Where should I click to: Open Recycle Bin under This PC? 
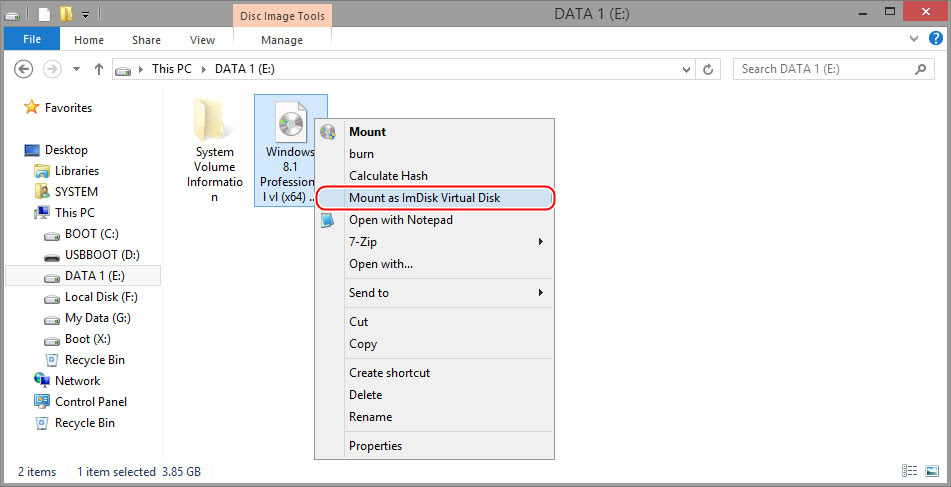pyautogui.click(x=95, y=360)
